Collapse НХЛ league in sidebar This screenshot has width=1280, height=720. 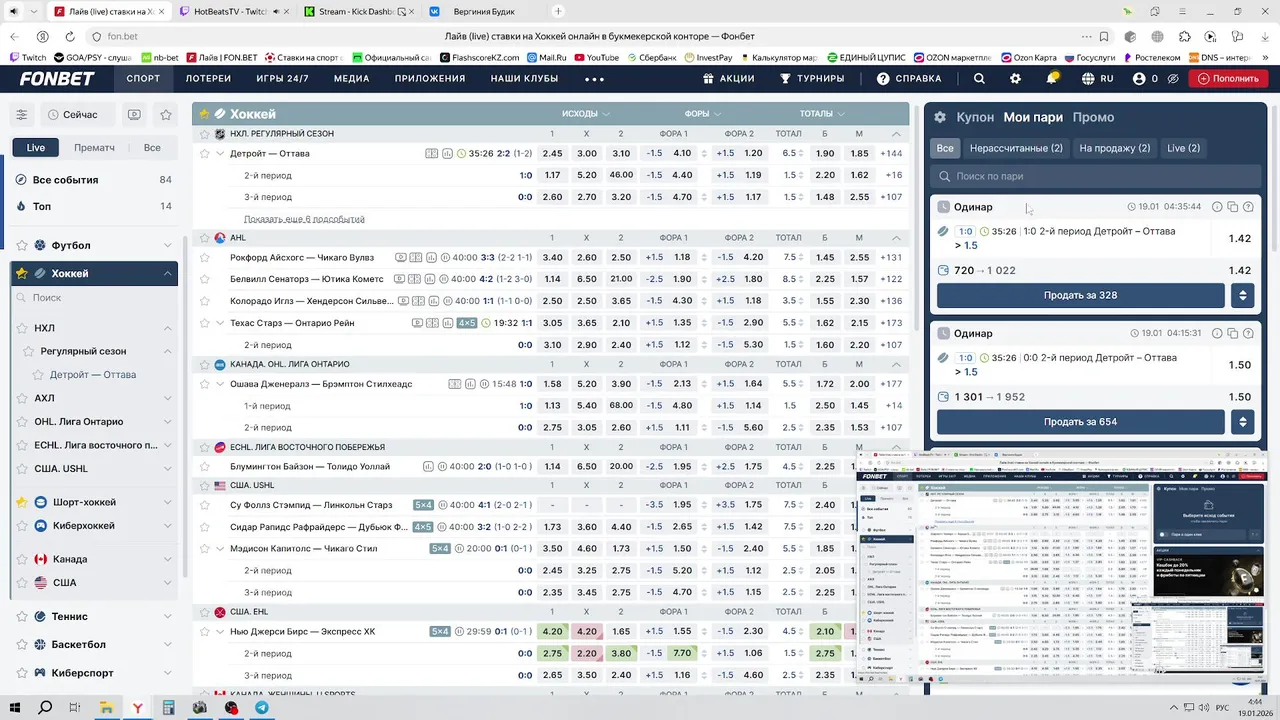coord(167,328)
